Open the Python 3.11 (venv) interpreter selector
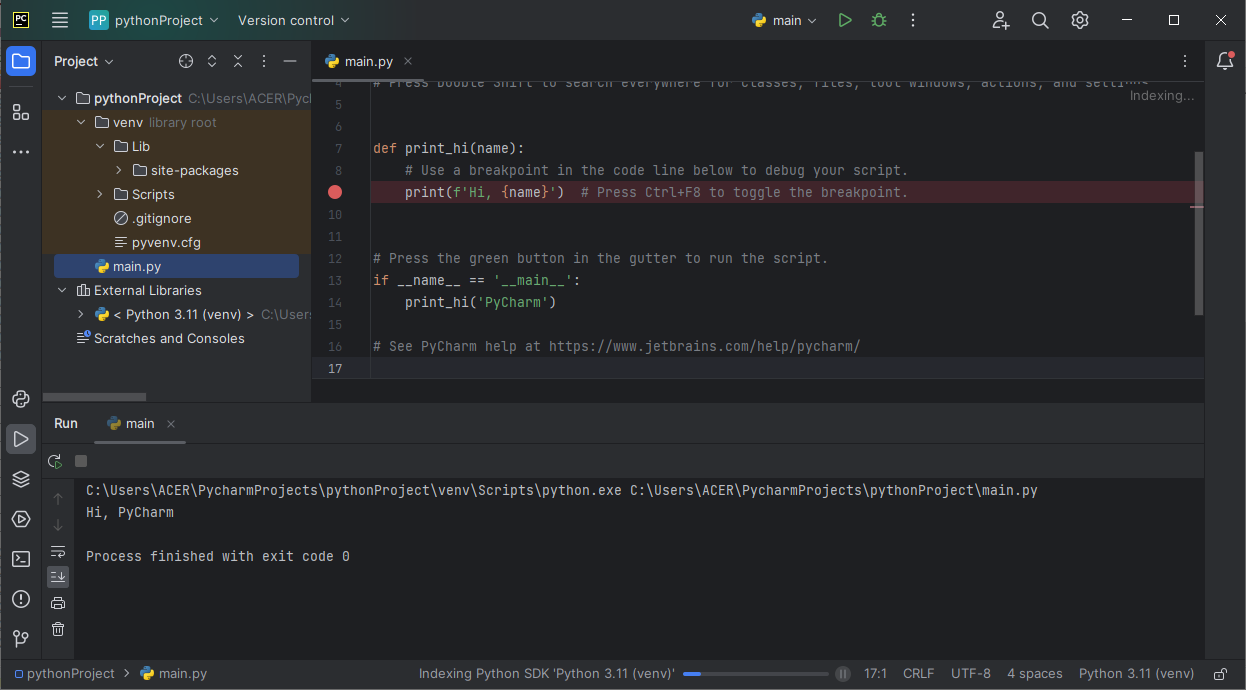 tap(1137, 674)
